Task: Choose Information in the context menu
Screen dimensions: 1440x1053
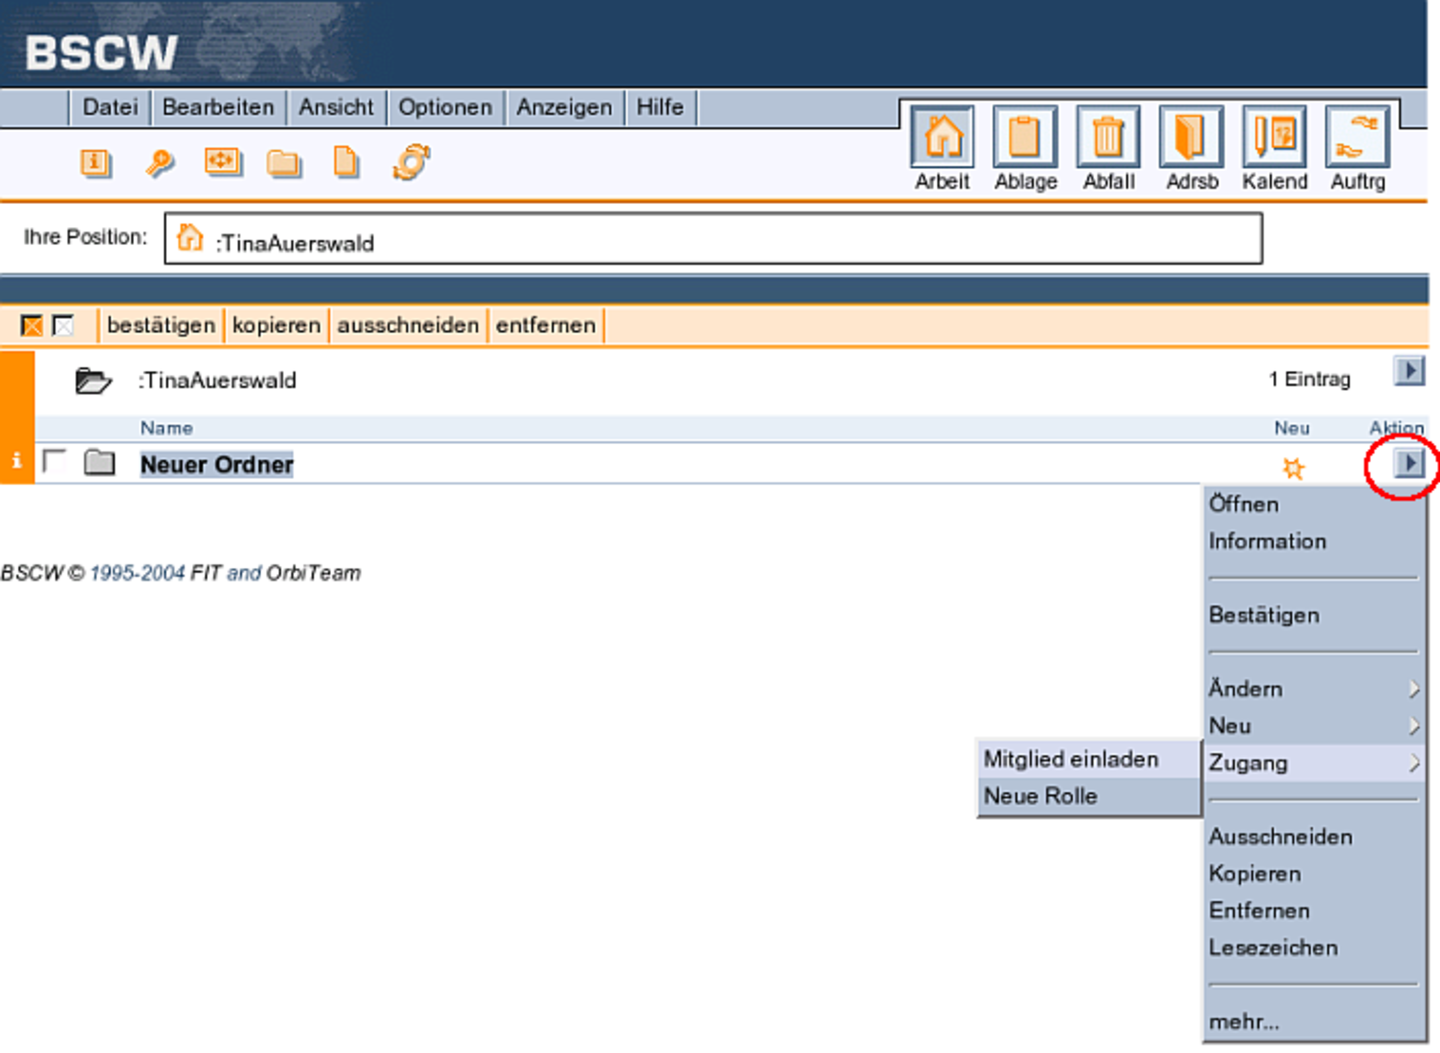Action: pos(1315,541)
